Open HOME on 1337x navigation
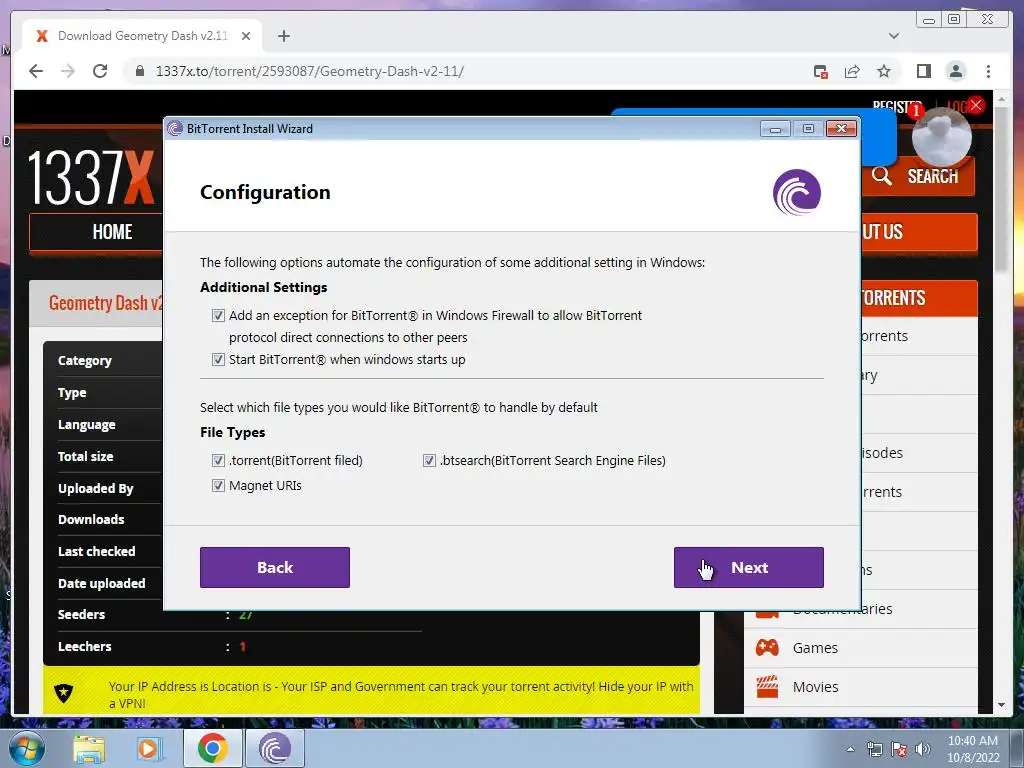1024x768 pixels. pos(112,232)
